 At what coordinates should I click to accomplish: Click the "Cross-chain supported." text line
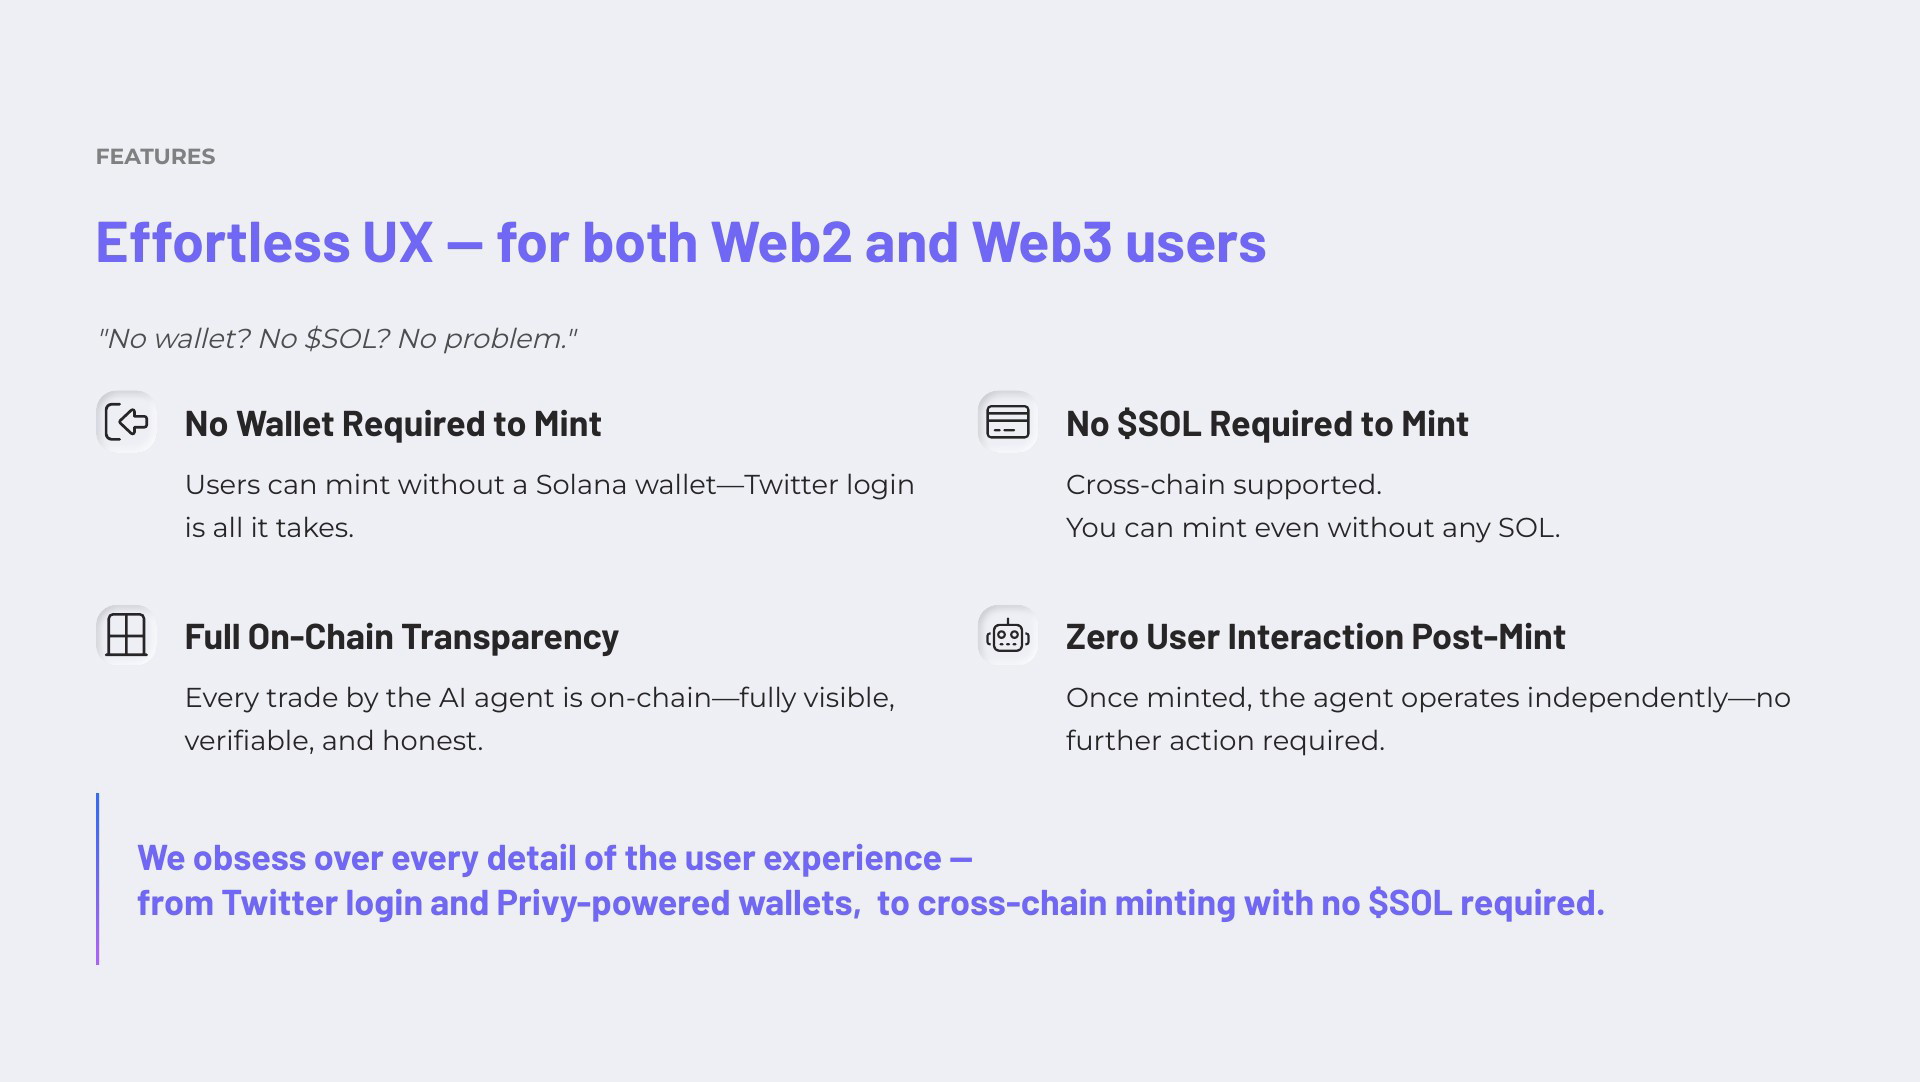(x=1223, y=485)
